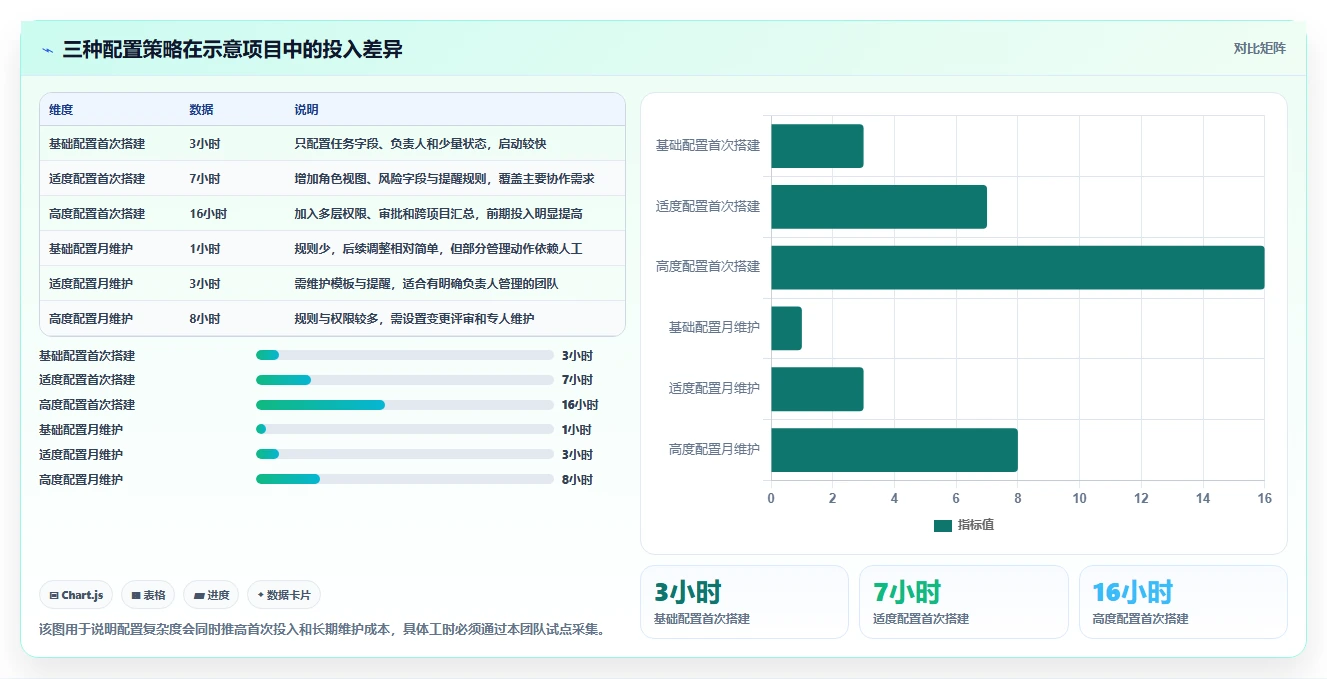The height and width of the screenshot is (679, 1327).
Task: Click table cell 适度配置首次搭建
Action: pyautogui.click(x=97, y=179)
